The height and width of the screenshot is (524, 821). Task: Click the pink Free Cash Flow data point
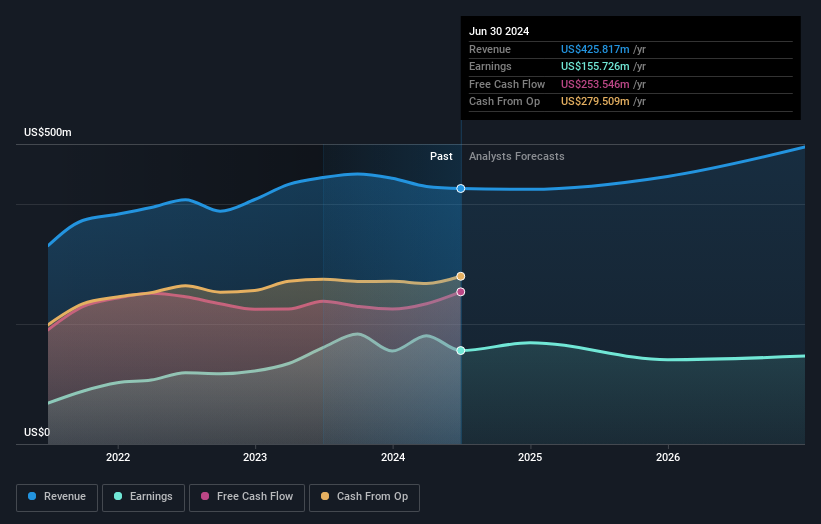click(x=461, y=292)
